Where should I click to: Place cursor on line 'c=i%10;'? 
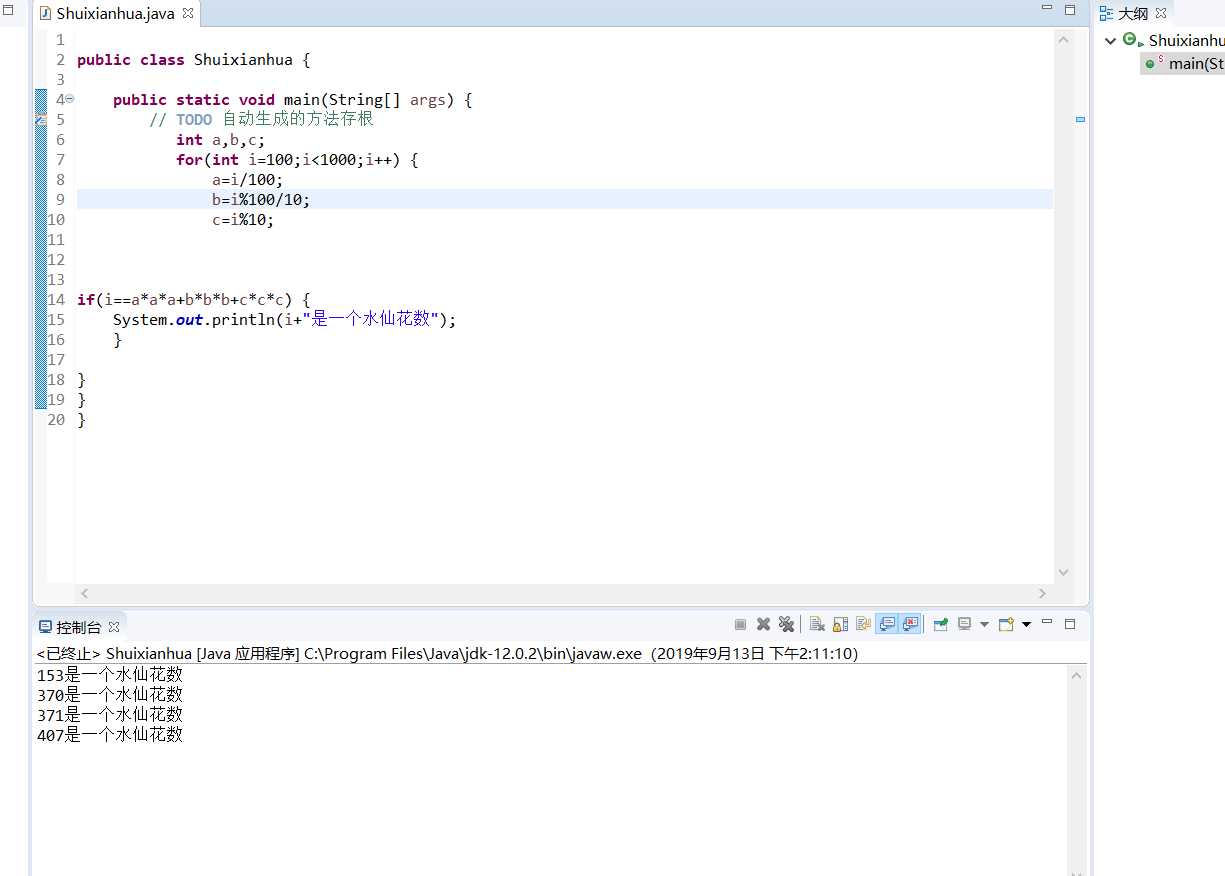coord(242,219)
